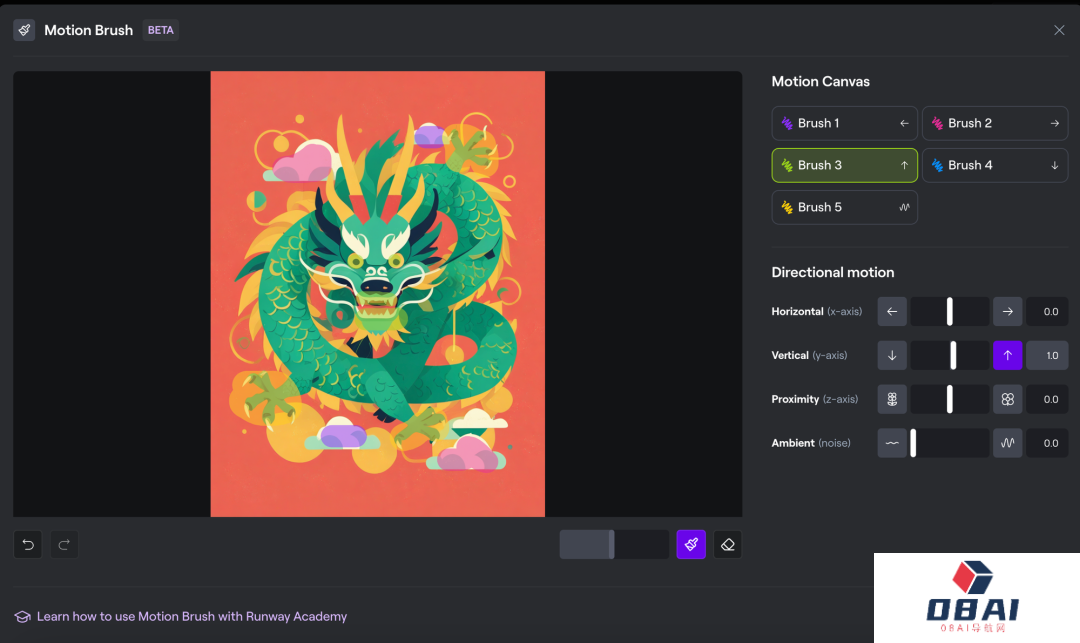
Task: Click the graduation cap Academy icon
Action: tap(22, 617)
